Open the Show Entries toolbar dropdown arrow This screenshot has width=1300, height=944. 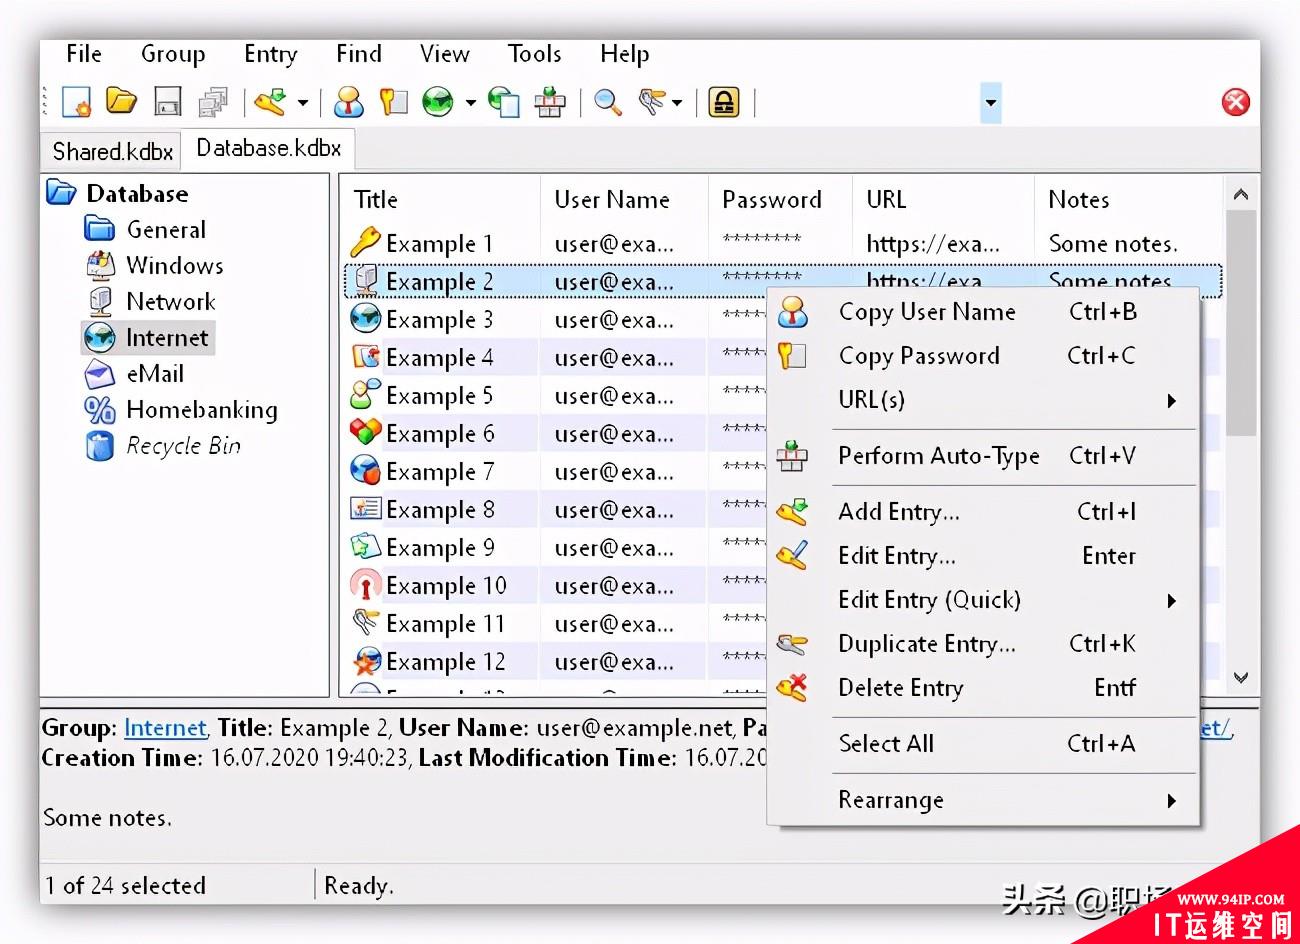677,103
